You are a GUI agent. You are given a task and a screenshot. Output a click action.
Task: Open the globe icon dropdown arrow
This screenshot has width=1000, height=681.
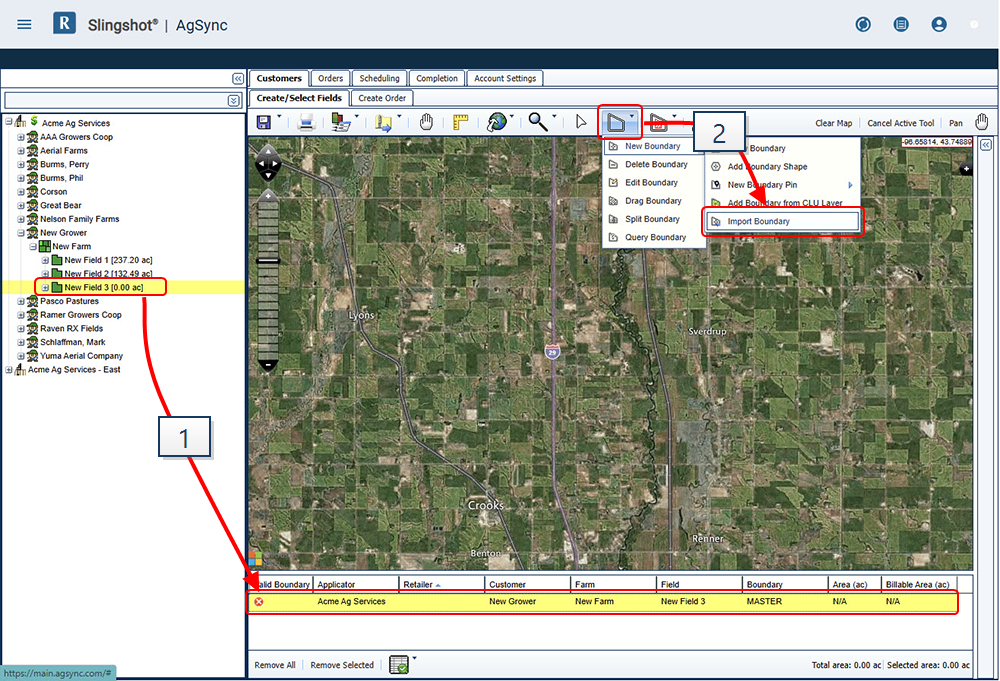[511, 117]
